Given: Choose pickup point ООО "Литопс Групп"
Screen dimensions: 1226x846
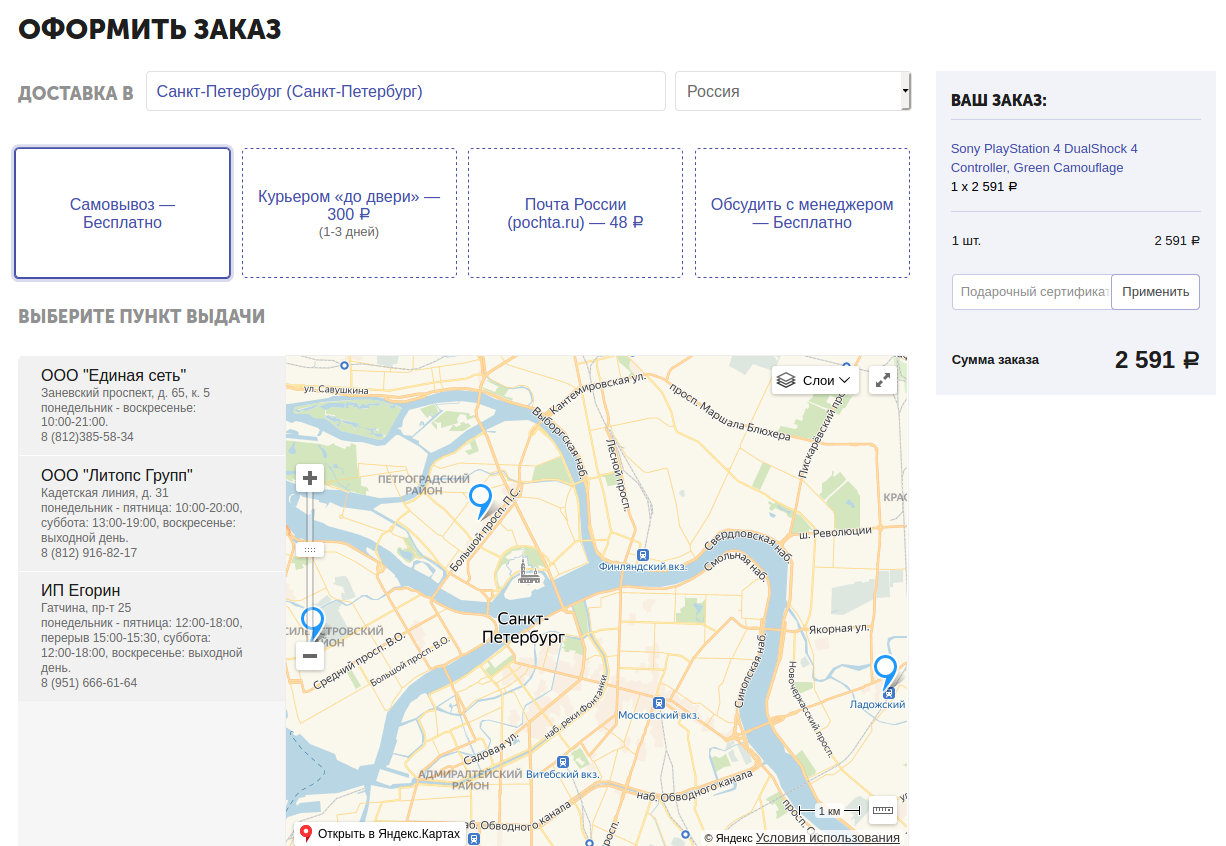Looking at the screenshot, I should tap(152, 514).
